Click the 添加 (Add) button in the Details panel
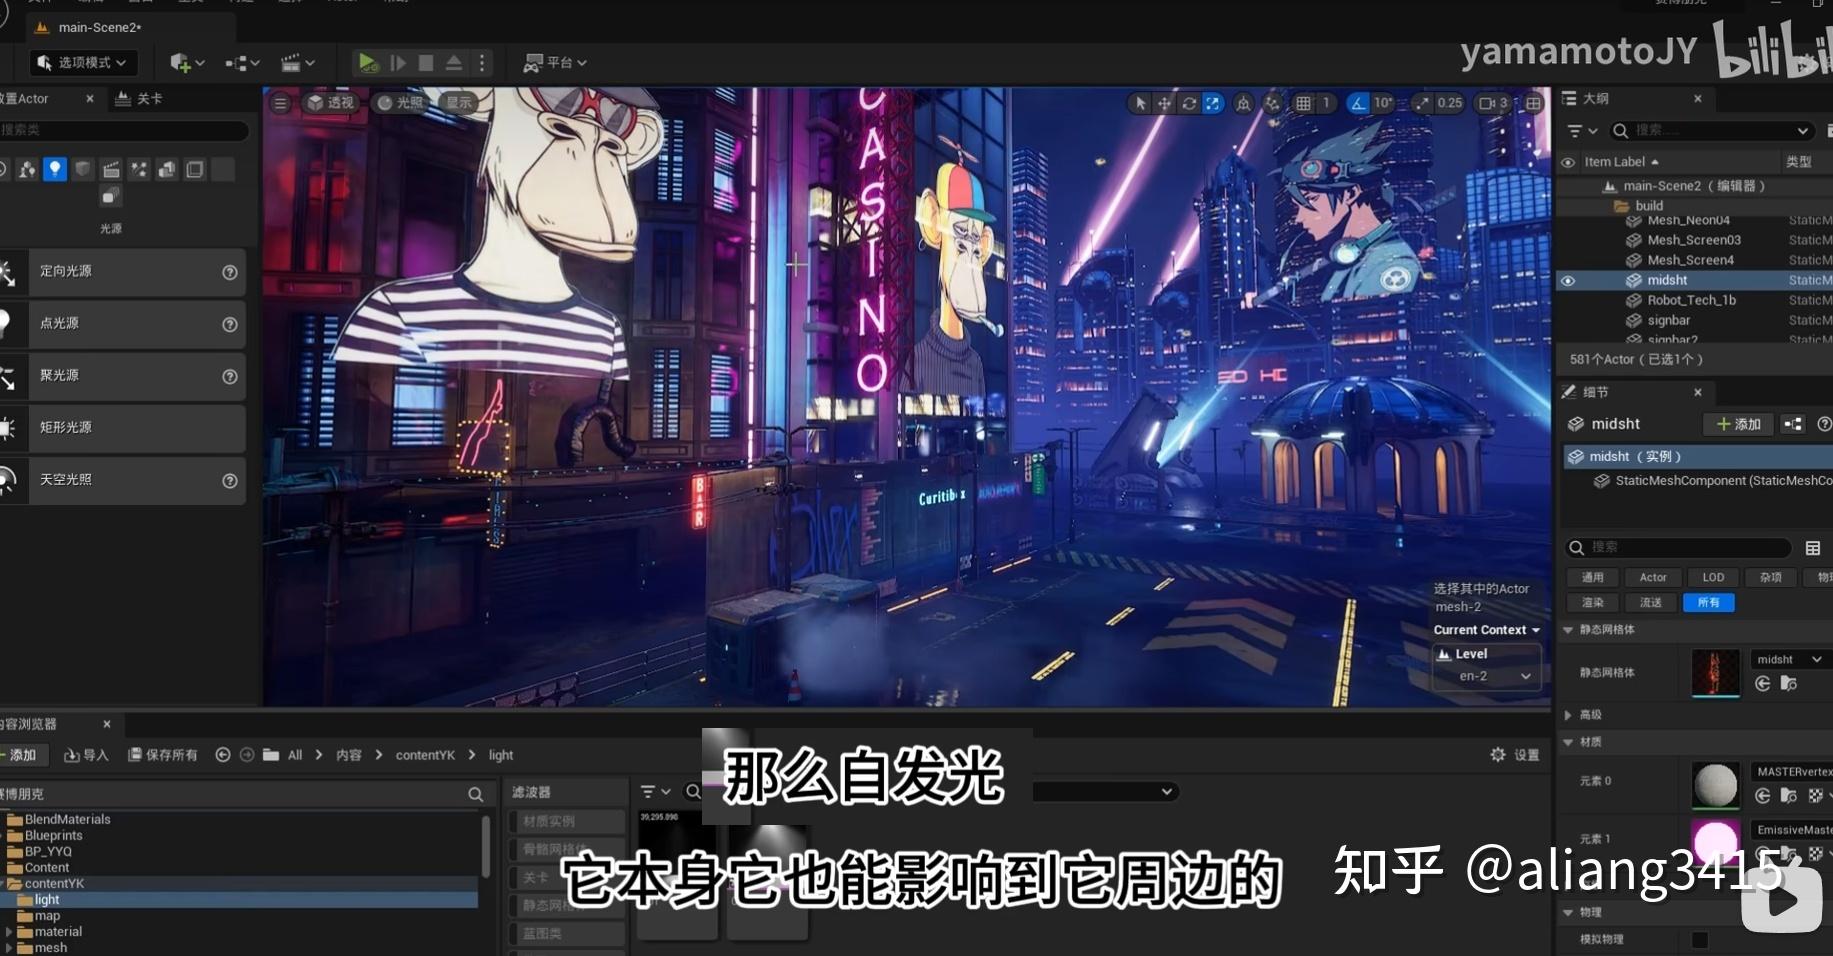The image size is (1833, 956). tap(1738, 424)
